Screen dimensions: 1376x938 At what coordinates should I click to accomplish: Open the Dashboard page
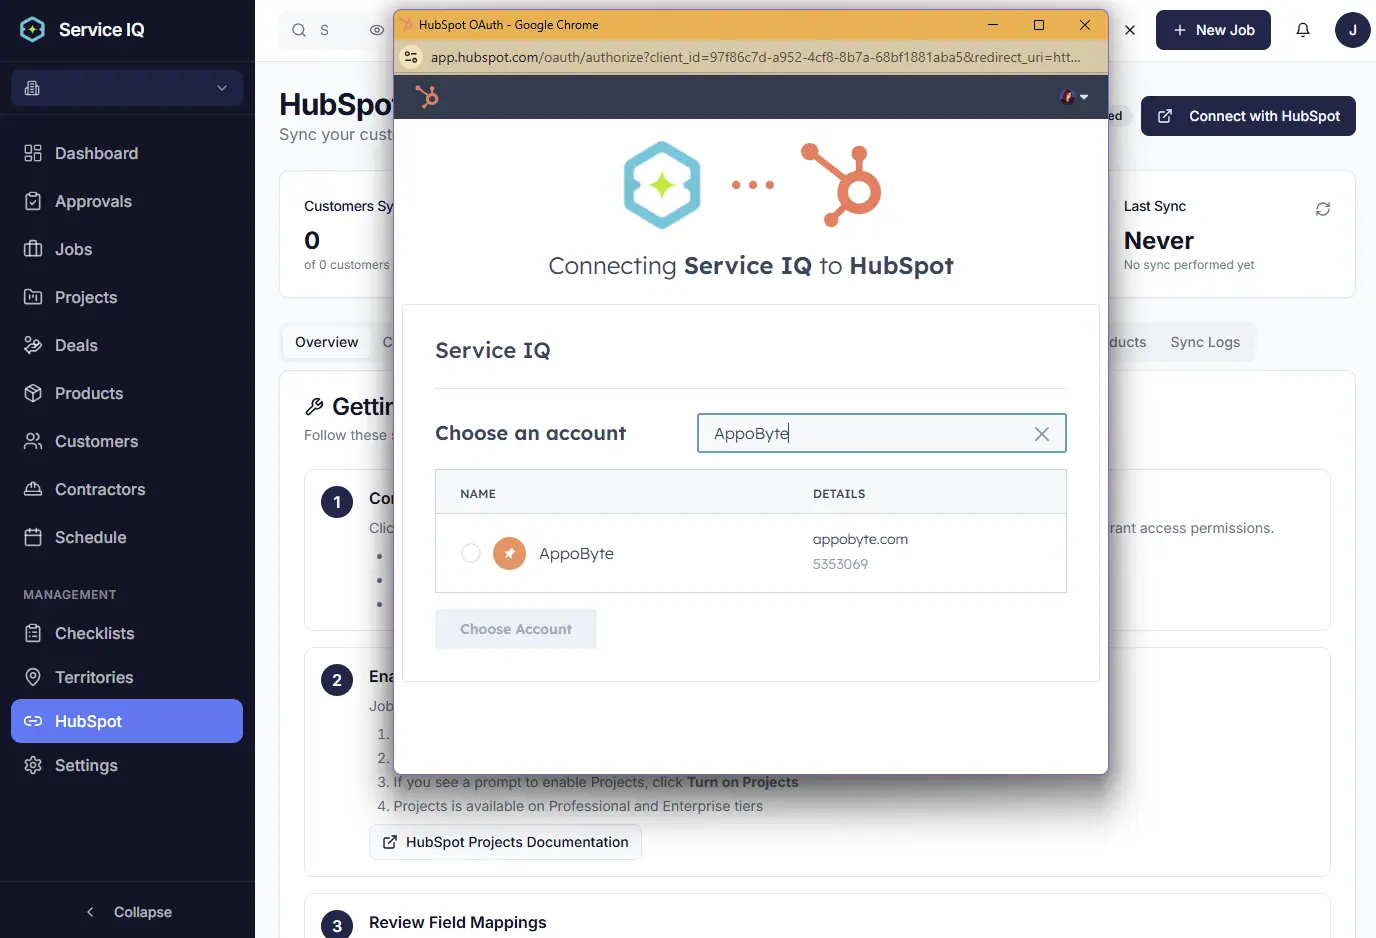coord(127,153)
